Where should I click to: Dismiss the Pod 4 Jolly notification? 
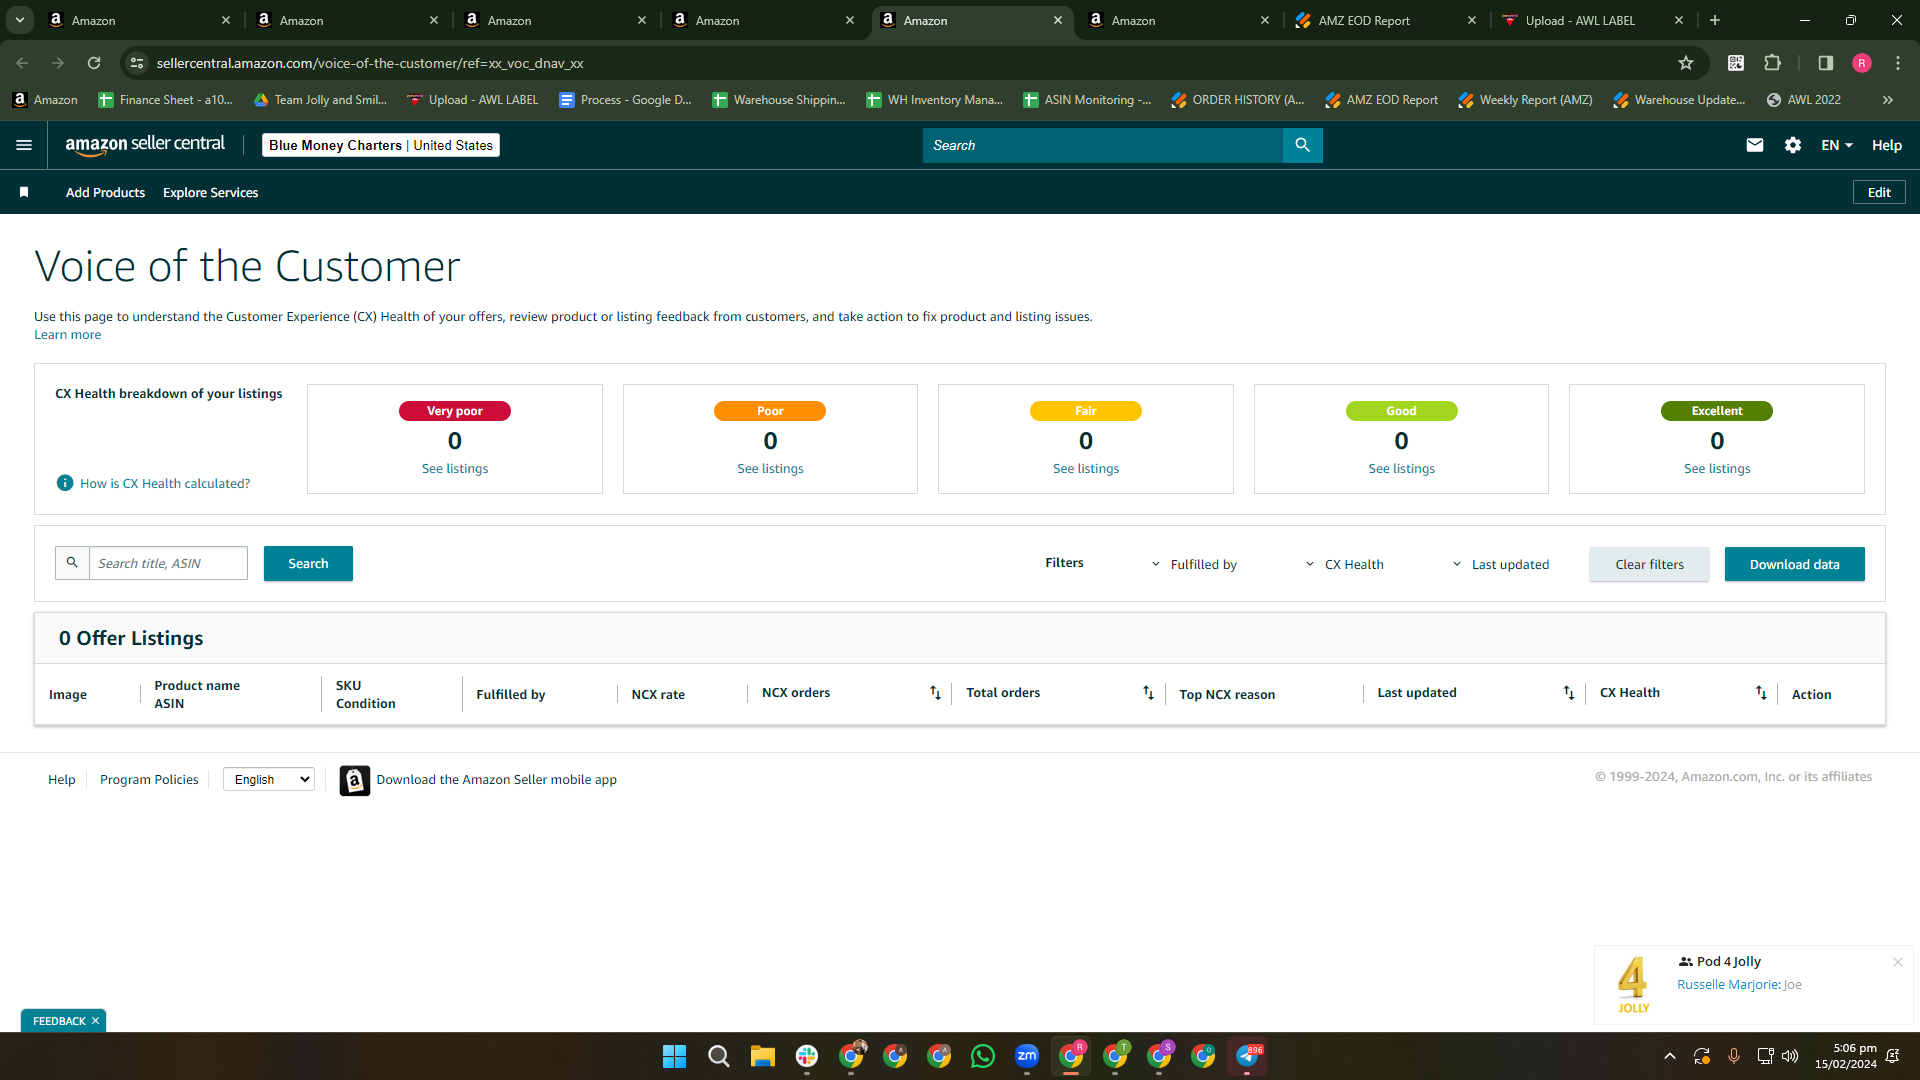[1898, 962]
